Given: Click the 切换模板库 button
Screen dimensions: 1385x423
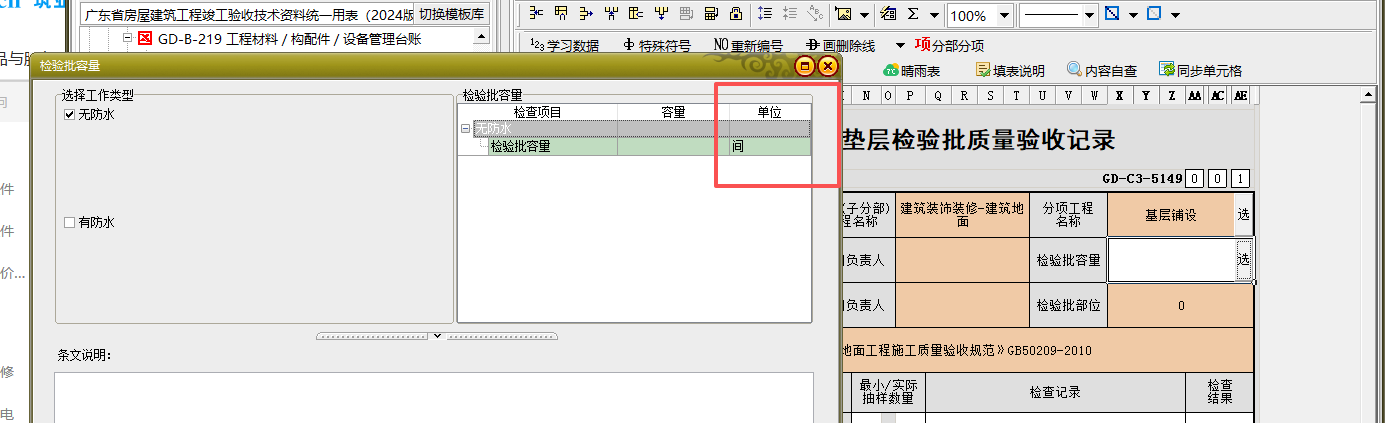Looking at the screenshot, I should click(x=452, y=14).
